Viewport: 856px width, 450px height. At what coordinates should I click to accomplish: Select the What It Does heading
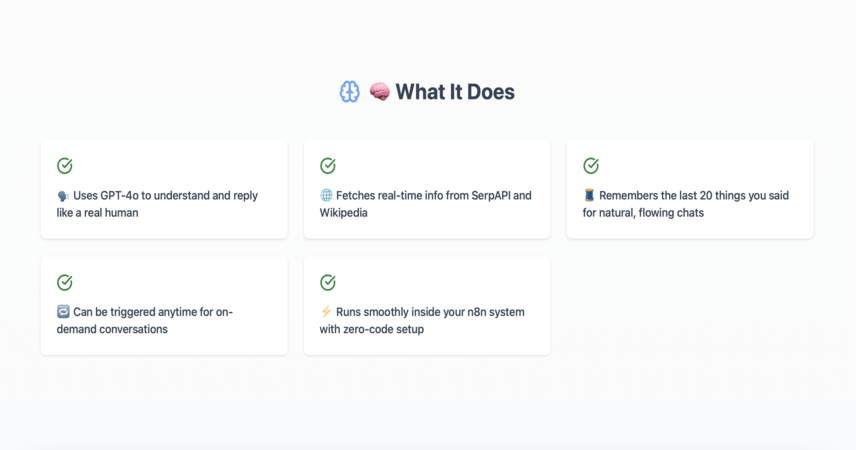tap(455, 92)
